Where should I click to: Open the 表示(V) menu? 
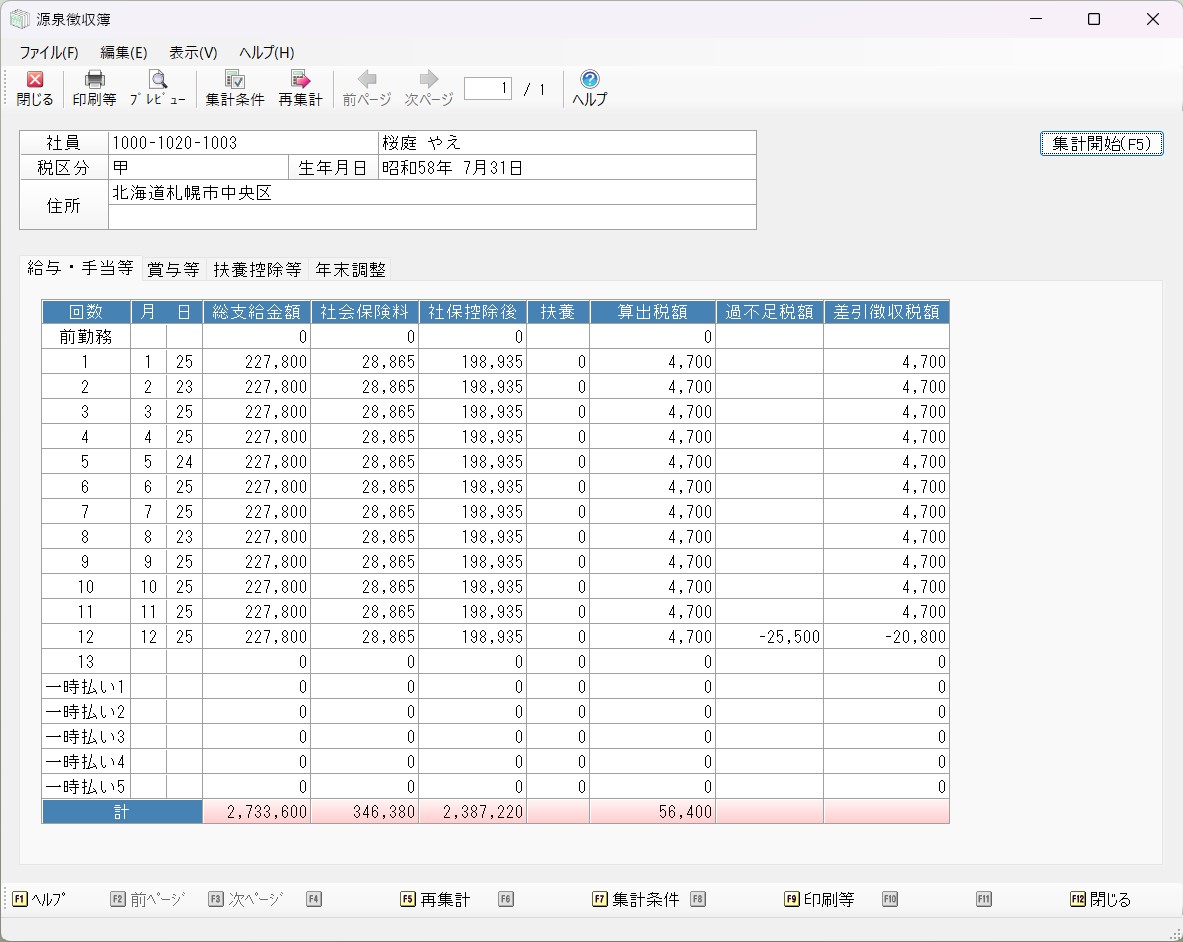pyautogui.click(x=193, y=53)
